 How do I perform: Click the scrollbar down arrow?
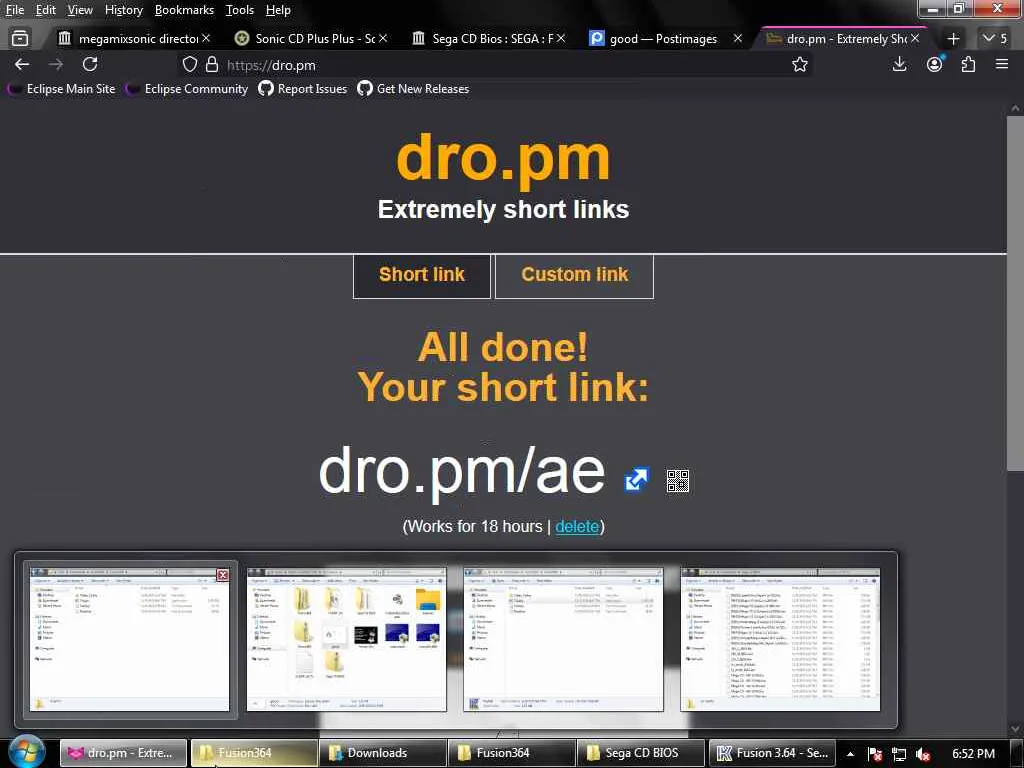(x=1015, y=728)
